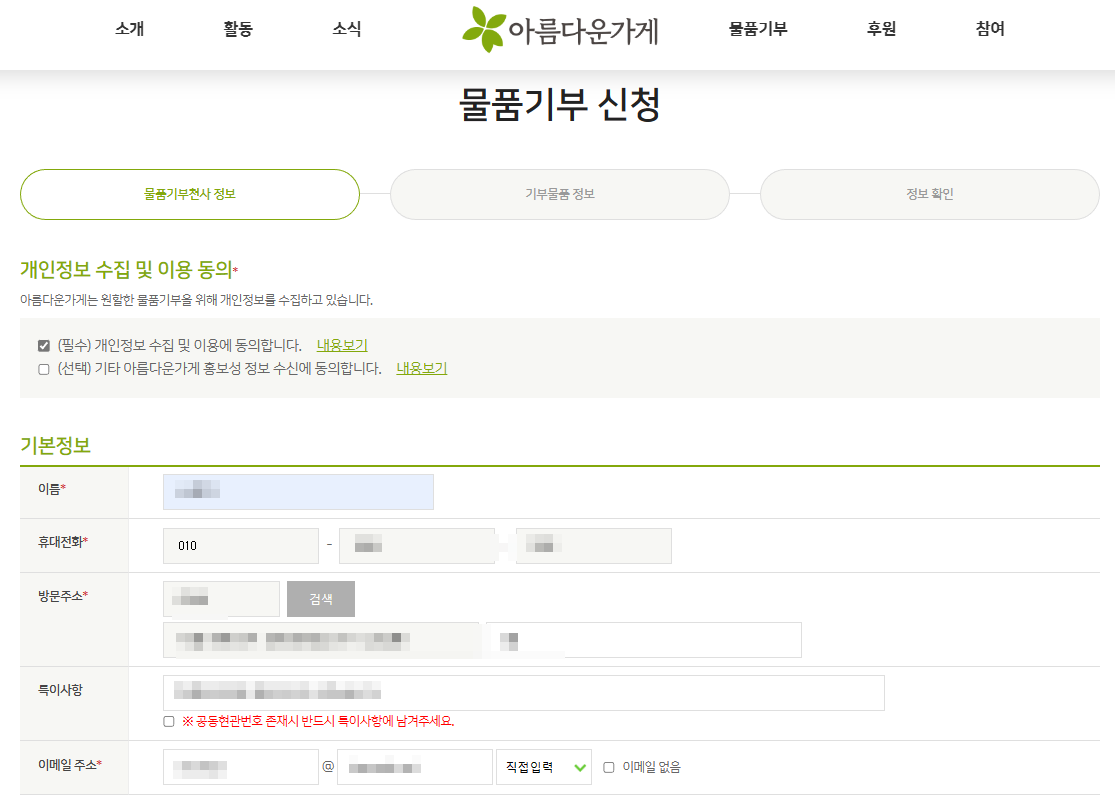Click the main address field

pyautogui.click(x=321, y=640)
